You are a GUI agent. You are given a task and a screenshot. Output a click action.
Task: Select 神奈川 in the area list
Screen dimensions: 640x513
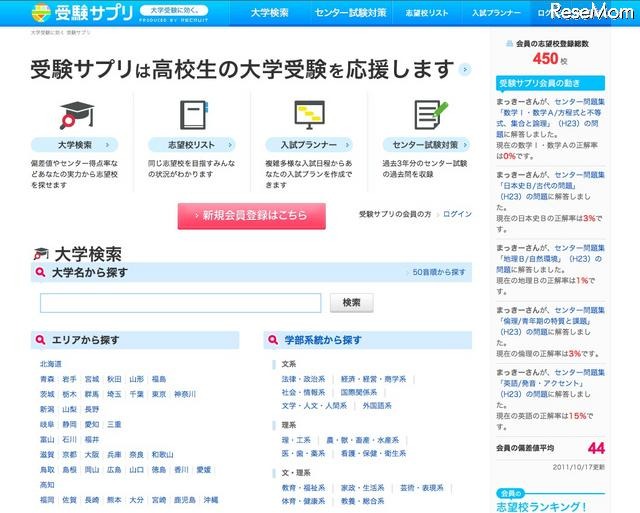(185, 394)
